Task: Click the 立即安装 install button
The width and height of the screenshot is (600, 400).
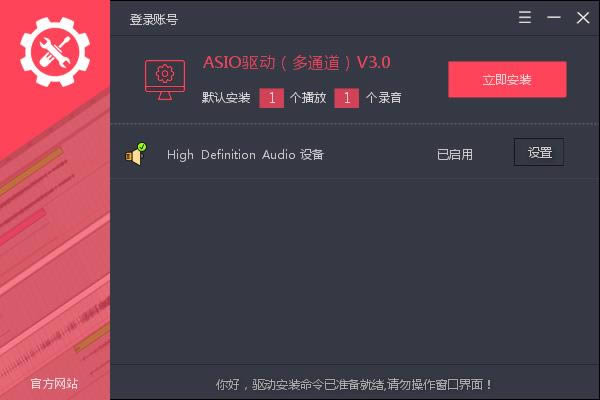Action: click(507, 80)
